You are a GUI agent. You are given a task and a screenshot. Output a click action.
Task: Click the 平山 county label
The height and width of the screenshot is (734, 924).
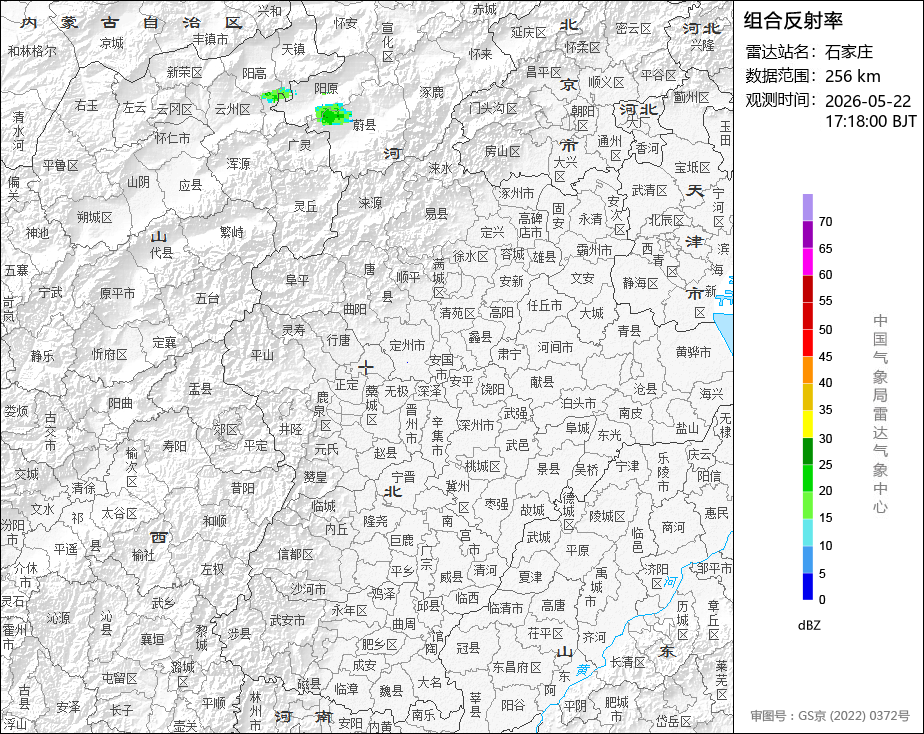coord(262,355)
